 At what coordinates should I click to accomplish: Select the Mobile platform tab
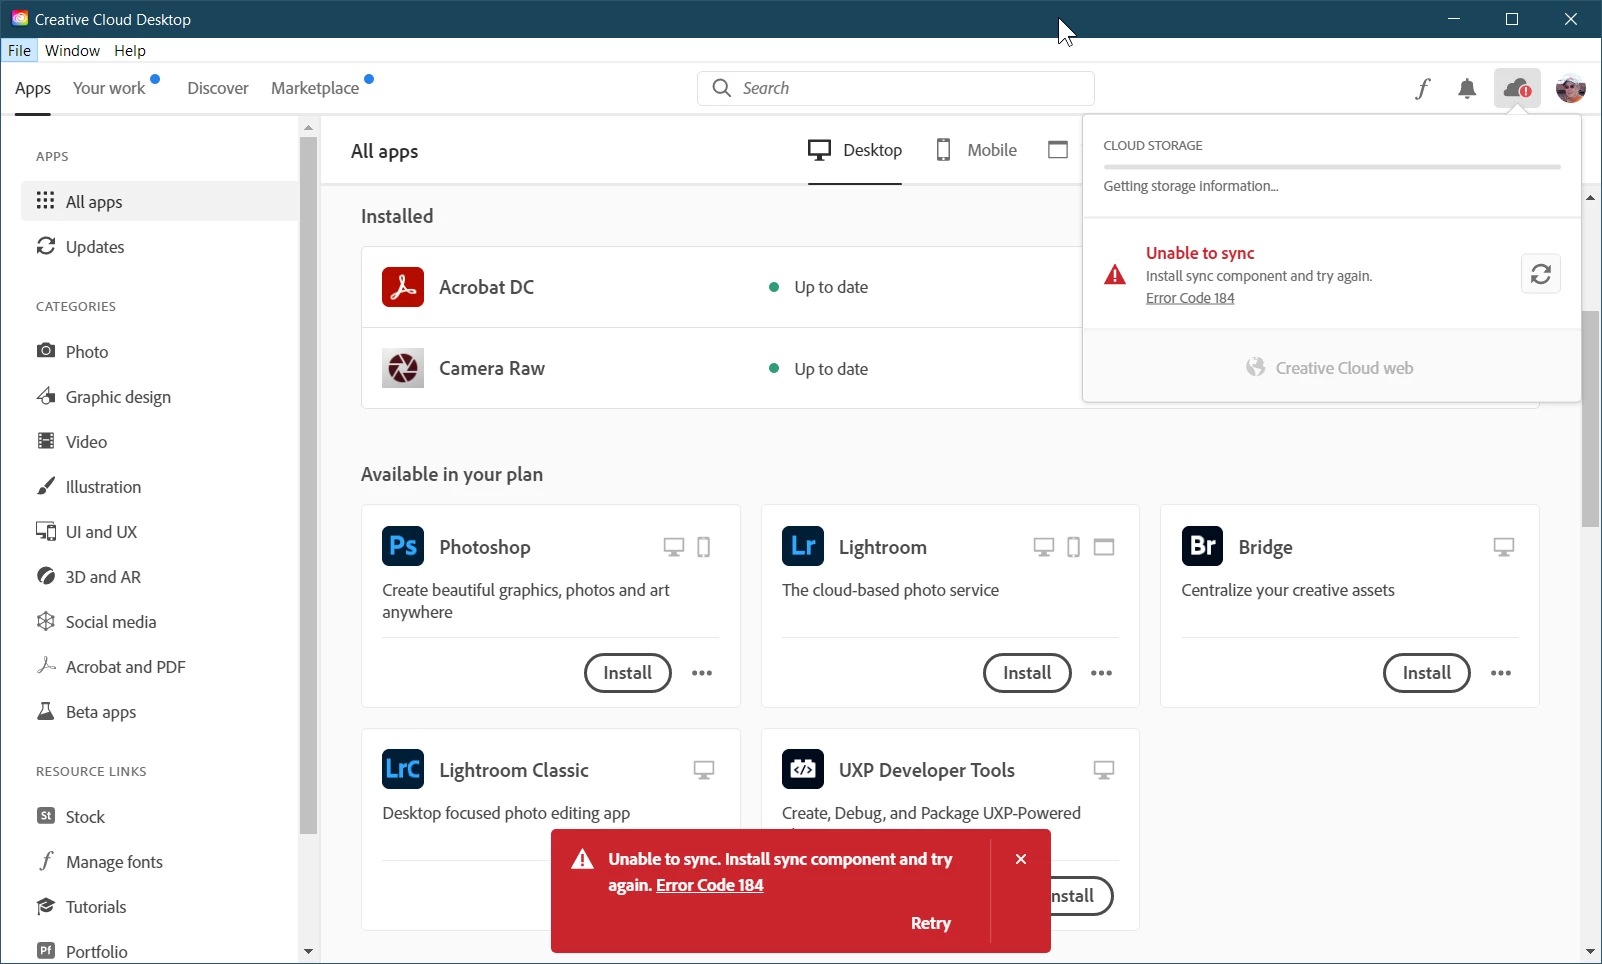[x=977, y=150]
